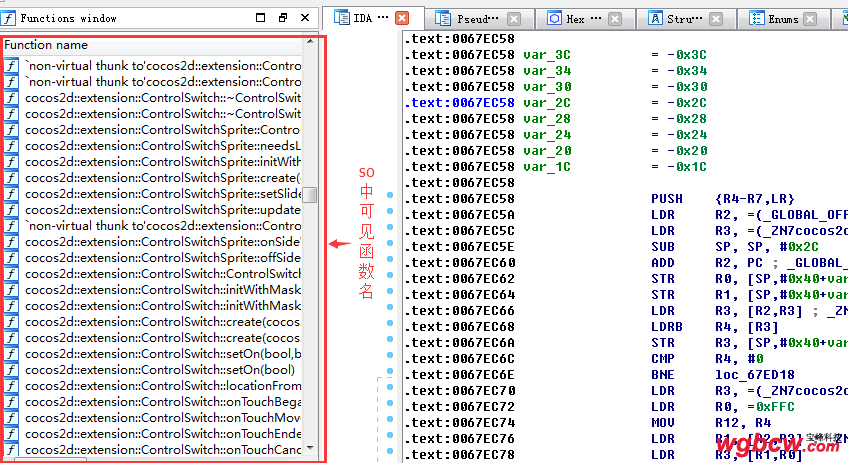Select ControlSwitch::setOn(bool,b function row

pyautogui.click(x=152, y=354)
